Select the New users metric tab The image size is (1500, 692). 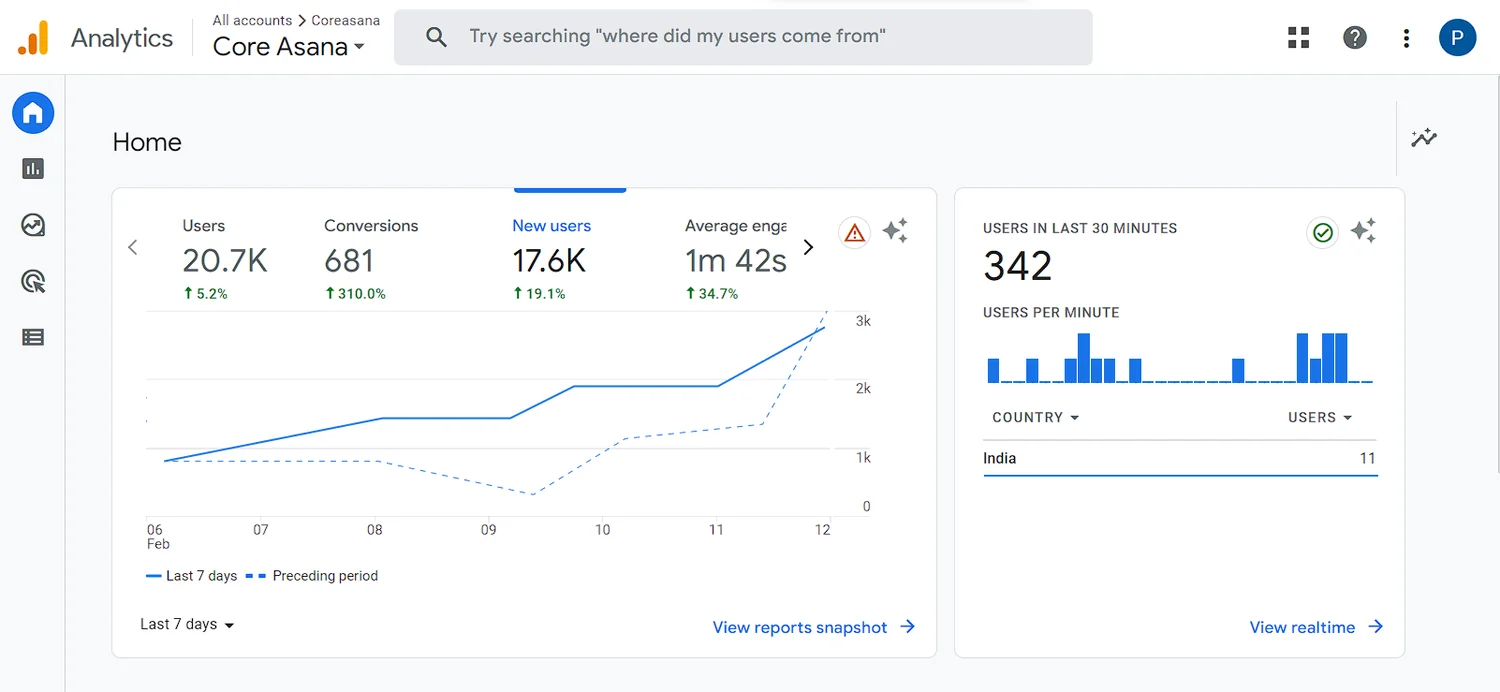(551, 259)
